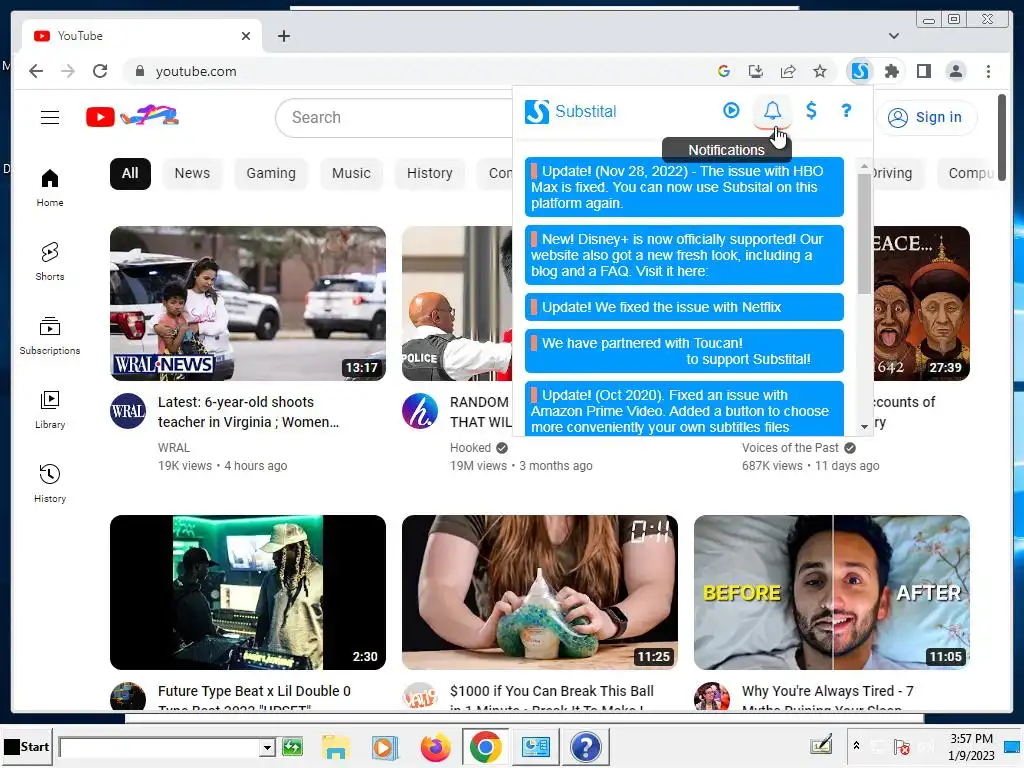Screen dimensions: 1024x768
Task: Open the Chrome profile avatar icon
Action: click(955, 71)
